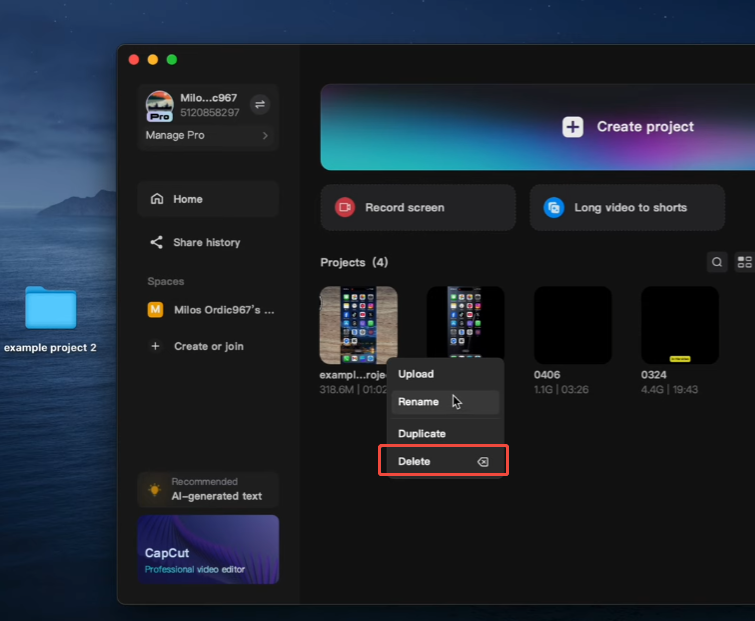Select Duplicate from the context menu
755x621 pixels.
click(422, 434)
